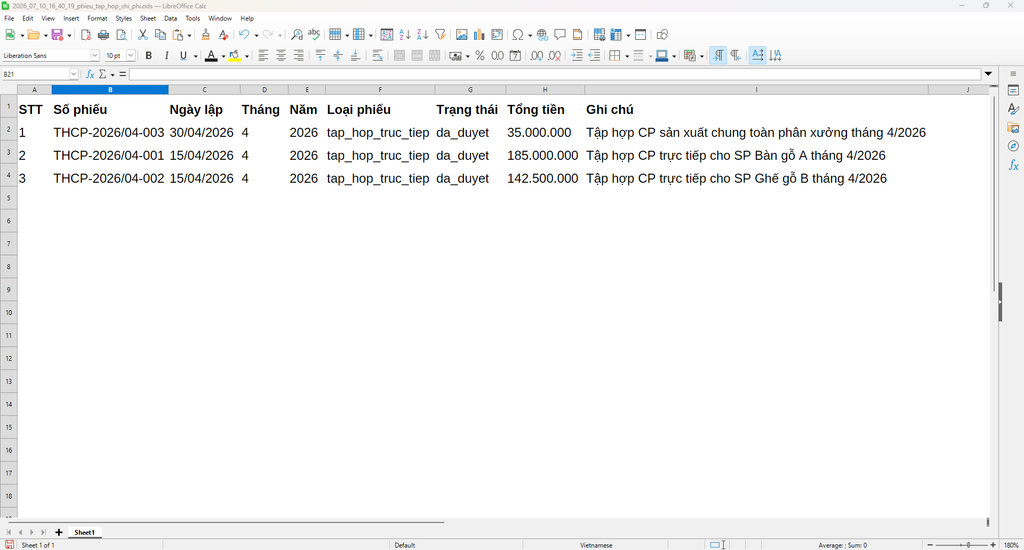1024x550 pixels.
Task: Toggle bold formatting
Action: pyautogui.click(x=149, y=56)
